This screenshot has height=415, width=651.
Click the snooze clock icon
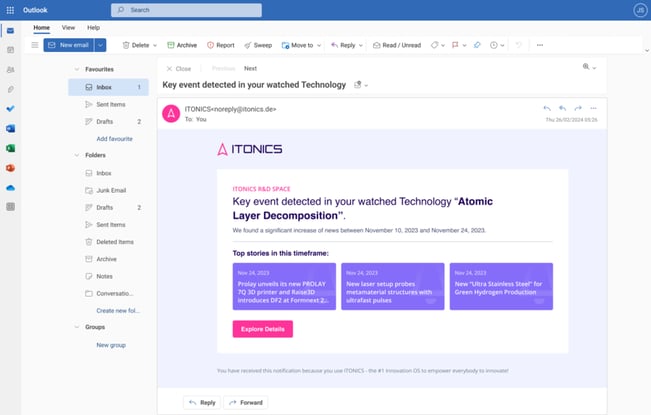[494, 45]
